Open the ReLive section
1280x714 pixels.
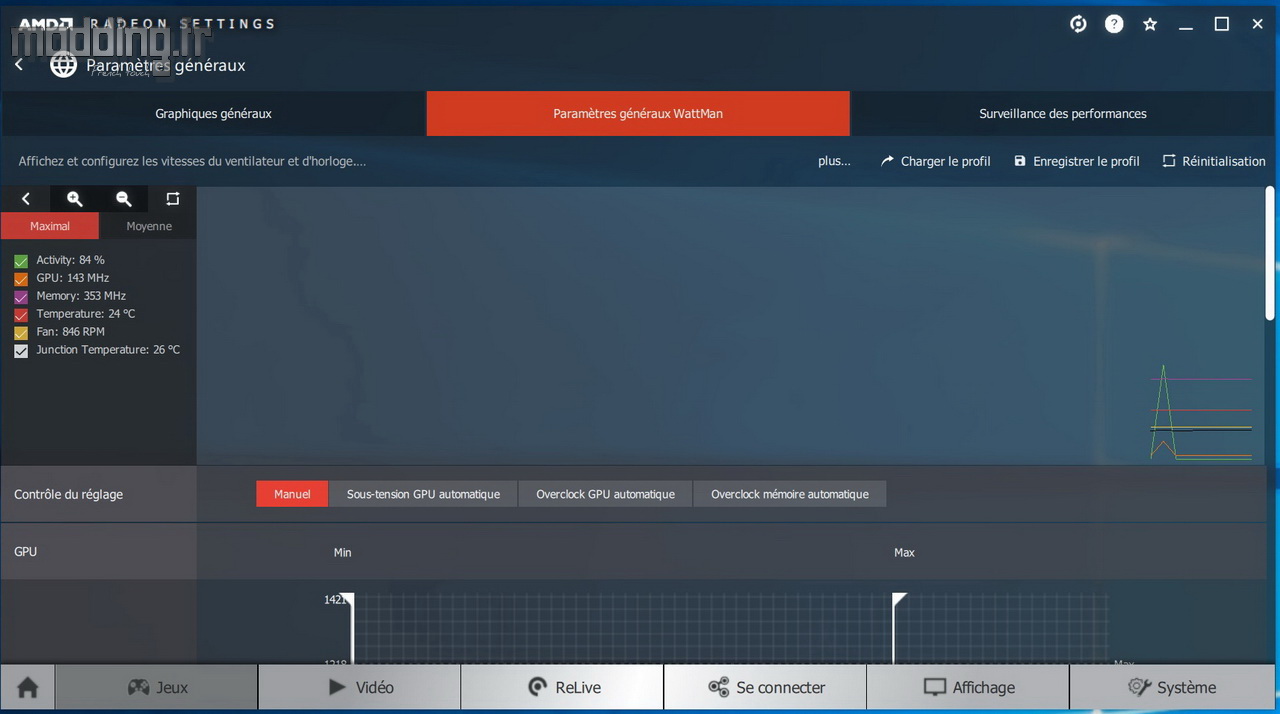(x=563, y=687)
